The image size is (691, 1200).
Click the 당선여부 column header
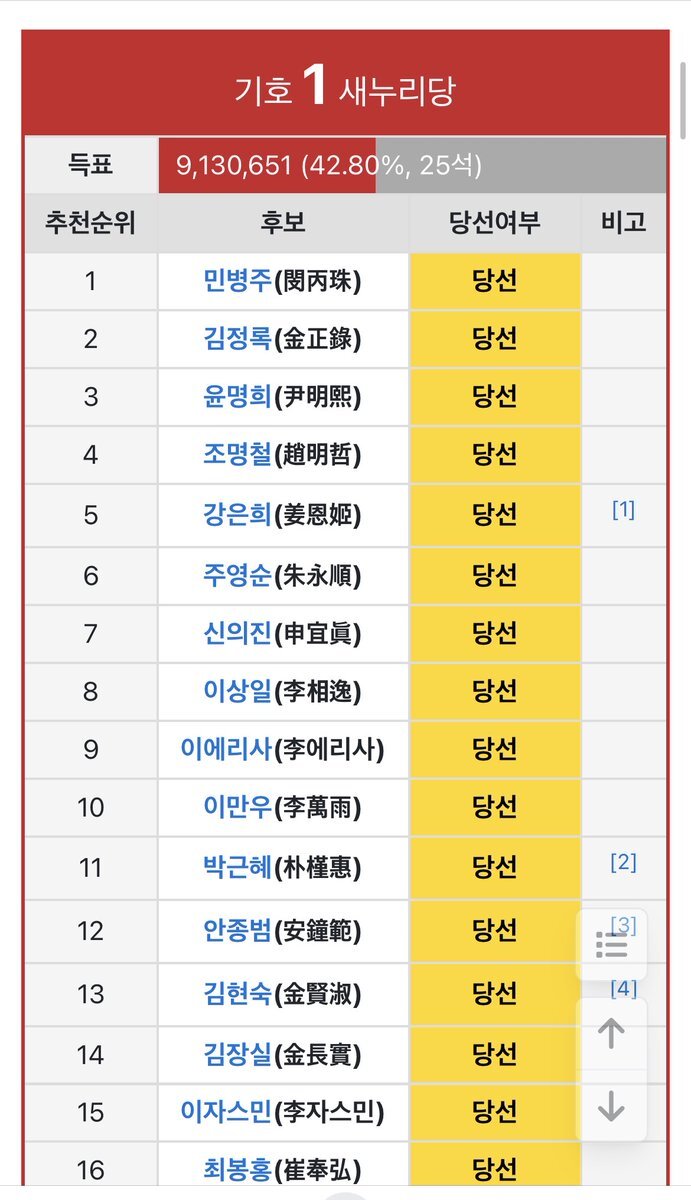pos(495,222)
